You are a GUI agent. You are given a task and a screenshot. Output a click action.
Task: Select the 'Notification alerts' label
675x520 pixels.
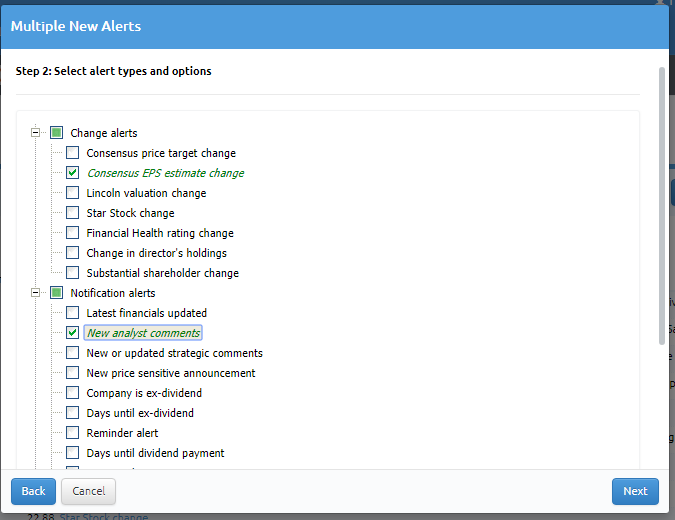pos(113,293)
